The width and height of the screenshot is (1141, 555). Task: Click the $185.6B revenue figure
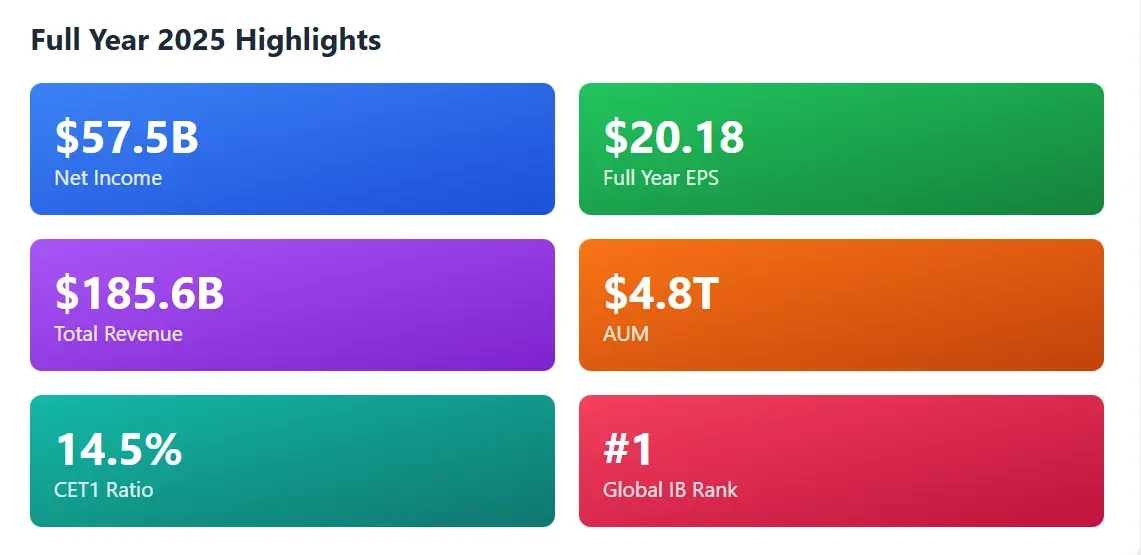[139, 294]
